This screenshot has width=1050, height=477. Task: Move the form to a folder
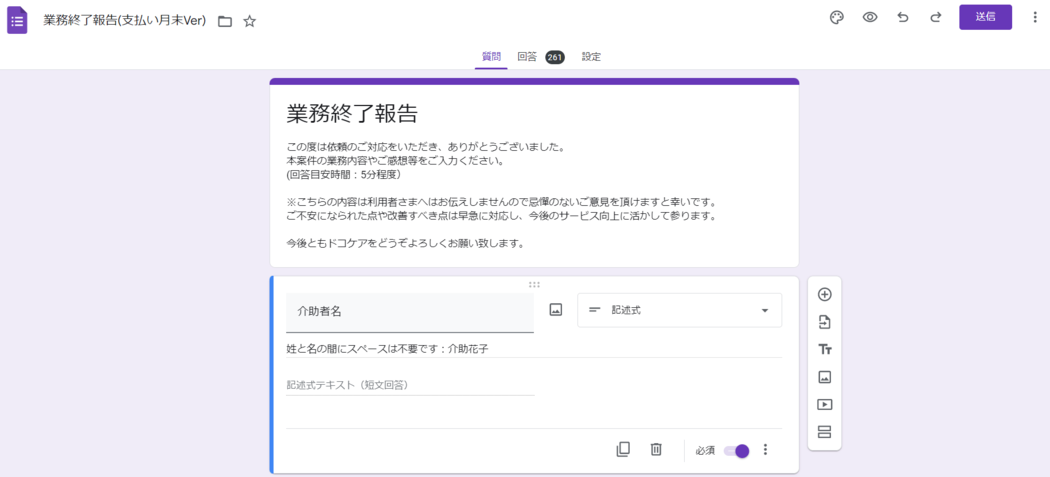(x=225, y=21)
